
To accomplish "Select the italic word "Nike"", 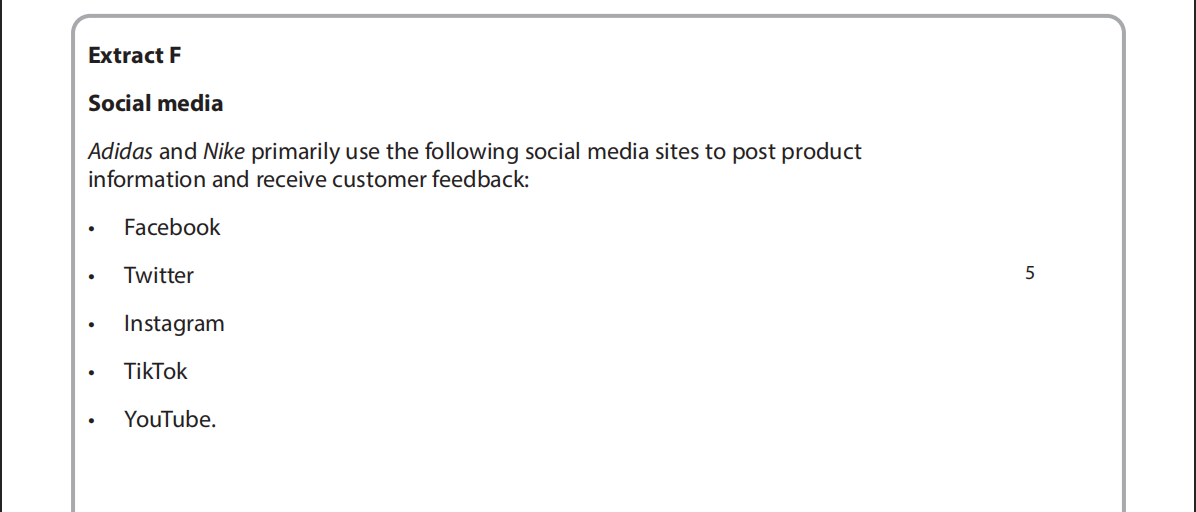I will (x=224, y=152).
